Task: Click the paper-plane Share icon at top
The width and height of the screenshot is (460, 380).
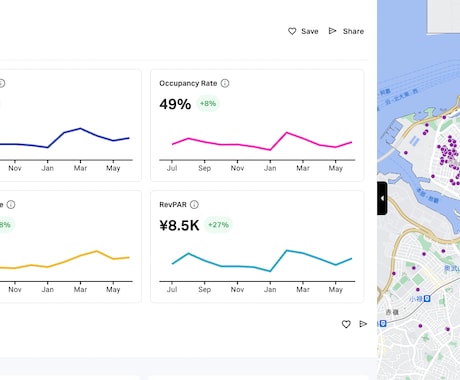Action: 332,31
